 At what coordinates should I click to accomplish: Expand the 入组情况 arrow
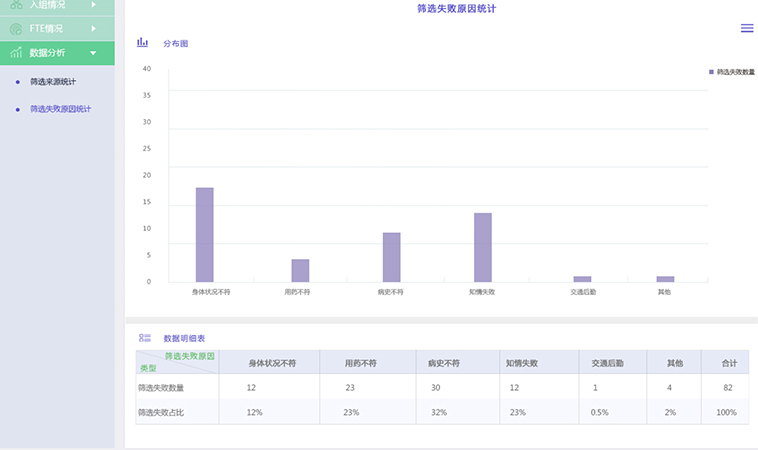click(93, 5)
